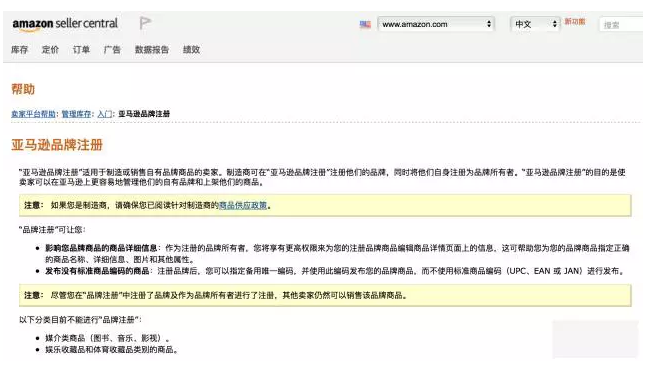Viewport: 650px width, 370px height.
Task: Focus the 搜索 search field
Action: (x=621, y=25)
